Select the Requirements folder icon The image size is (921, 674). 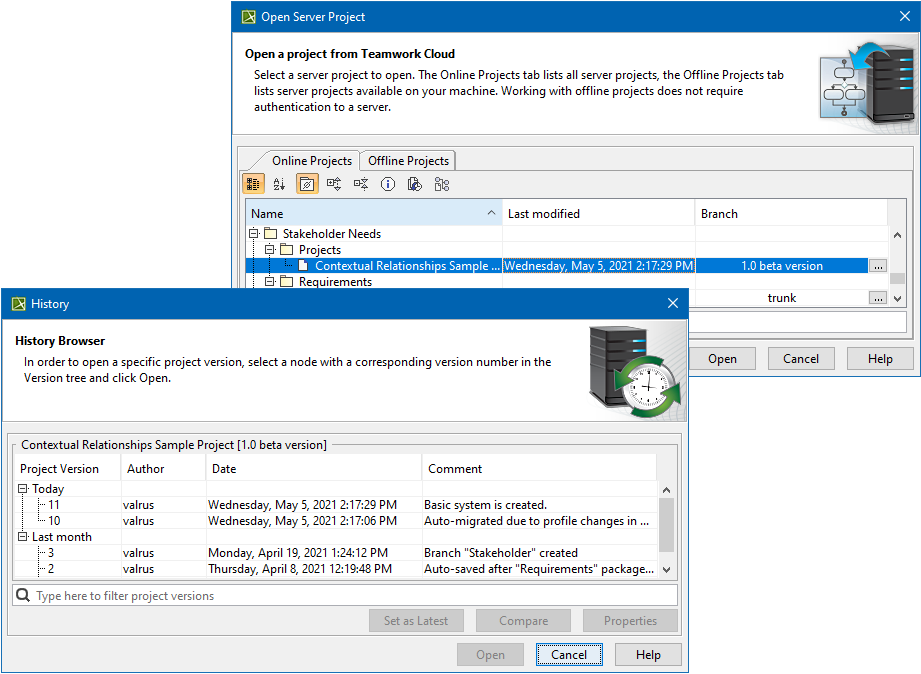point(286,281)
